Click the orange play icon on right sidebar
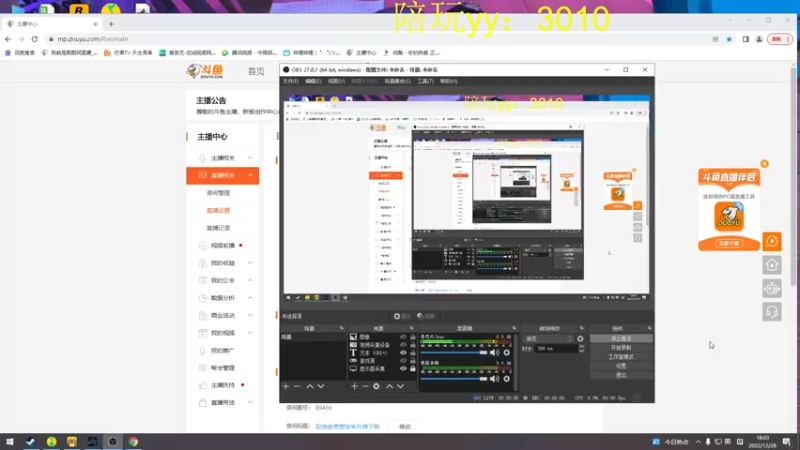 (772, 241)
